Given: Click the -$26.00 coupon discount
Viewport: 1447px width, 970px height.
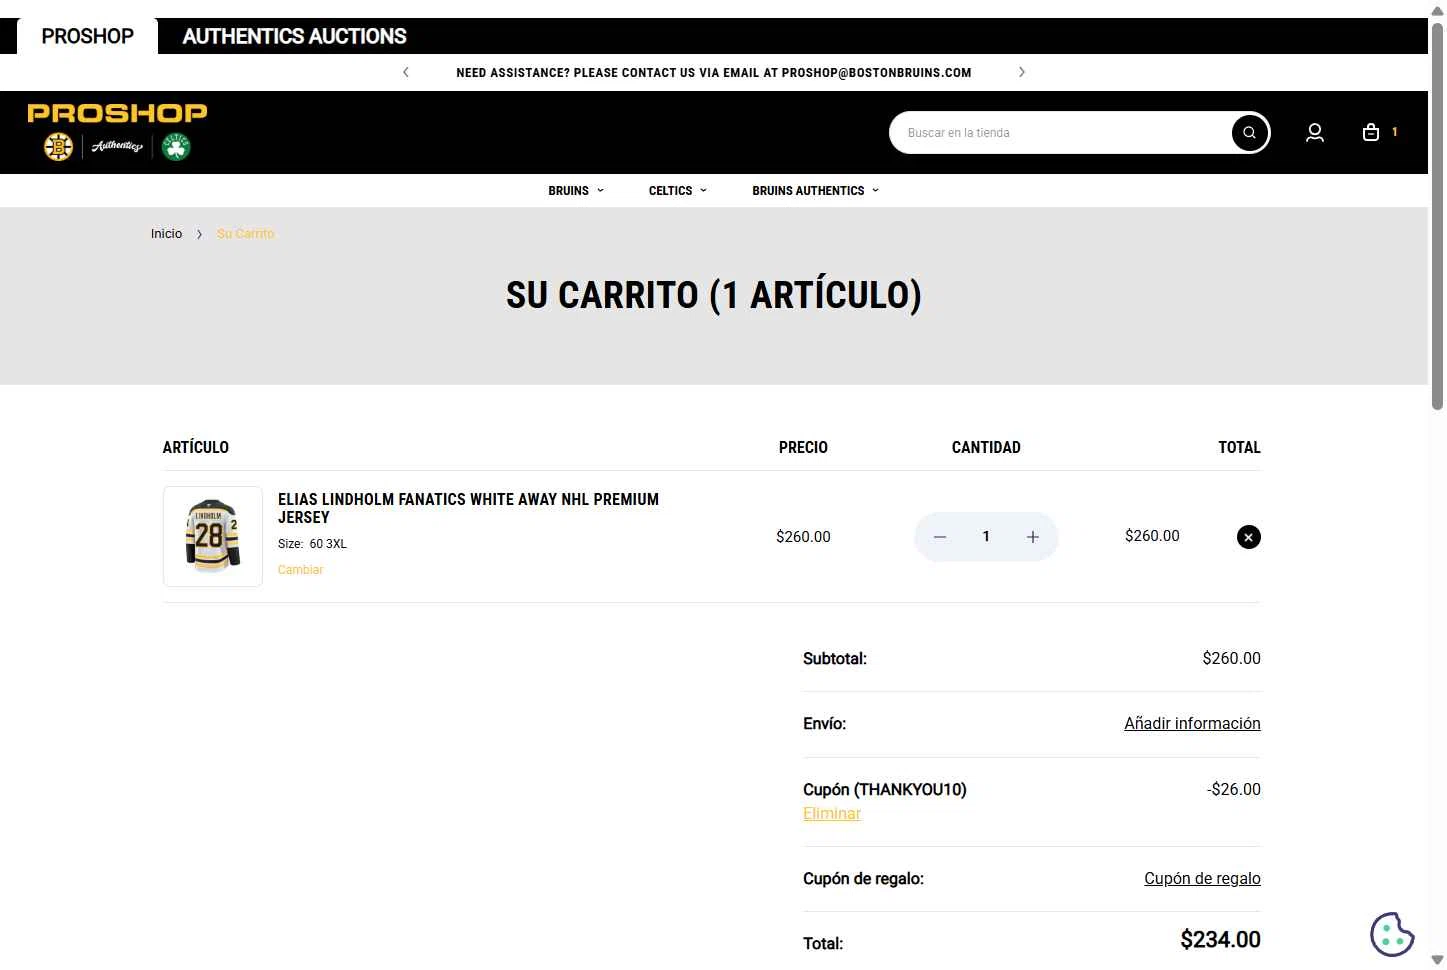Looking at the screenshot, I should coord(1233,789).
